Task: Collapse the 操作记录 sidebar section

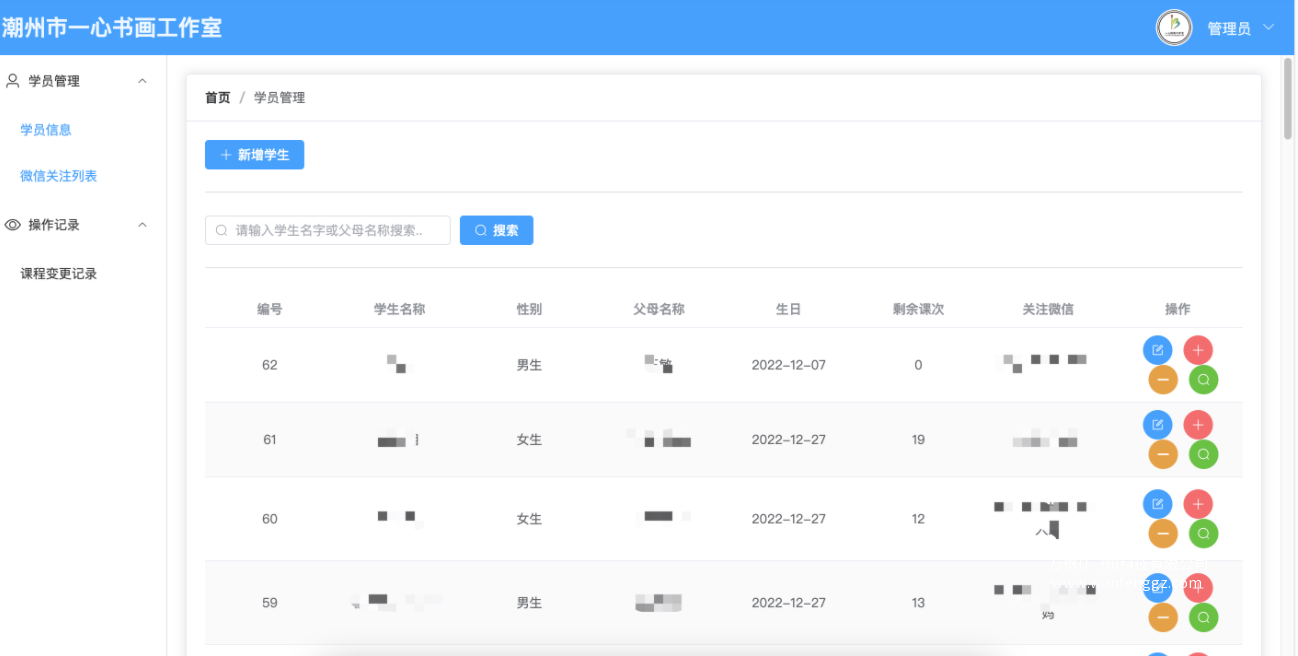Action: (x=142, y=224)
